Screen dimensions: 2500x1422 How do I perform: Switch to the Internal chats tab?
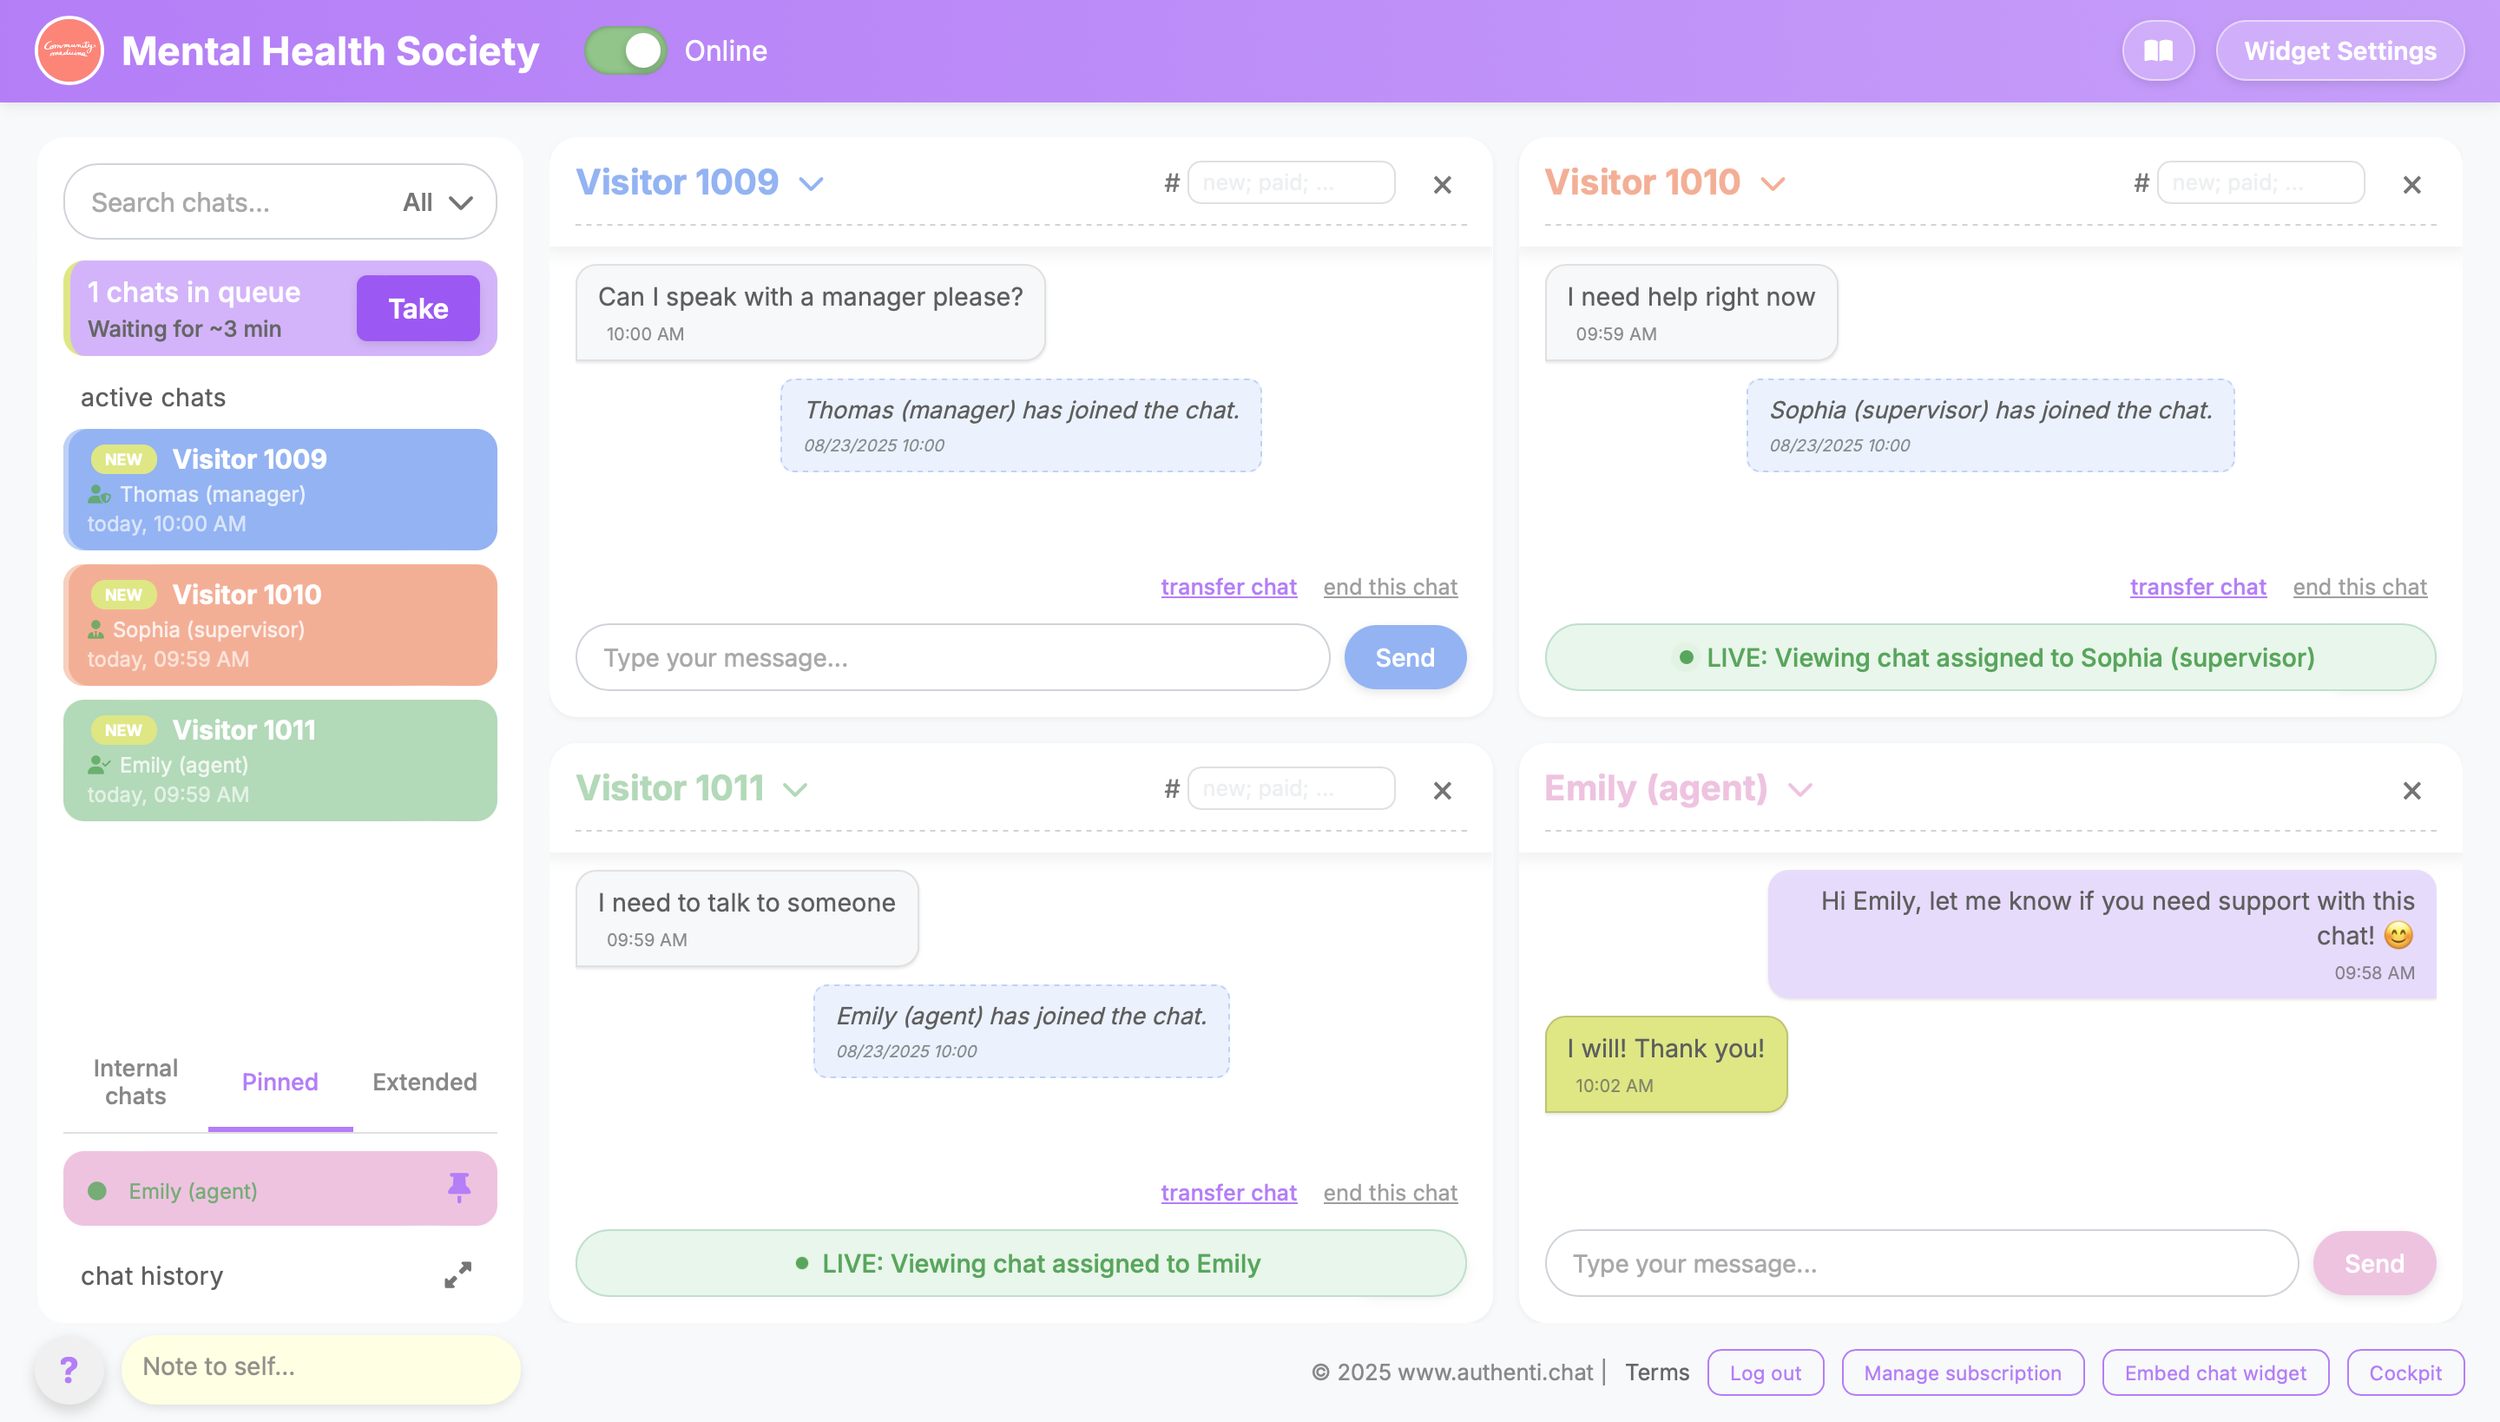(135, 1082)
